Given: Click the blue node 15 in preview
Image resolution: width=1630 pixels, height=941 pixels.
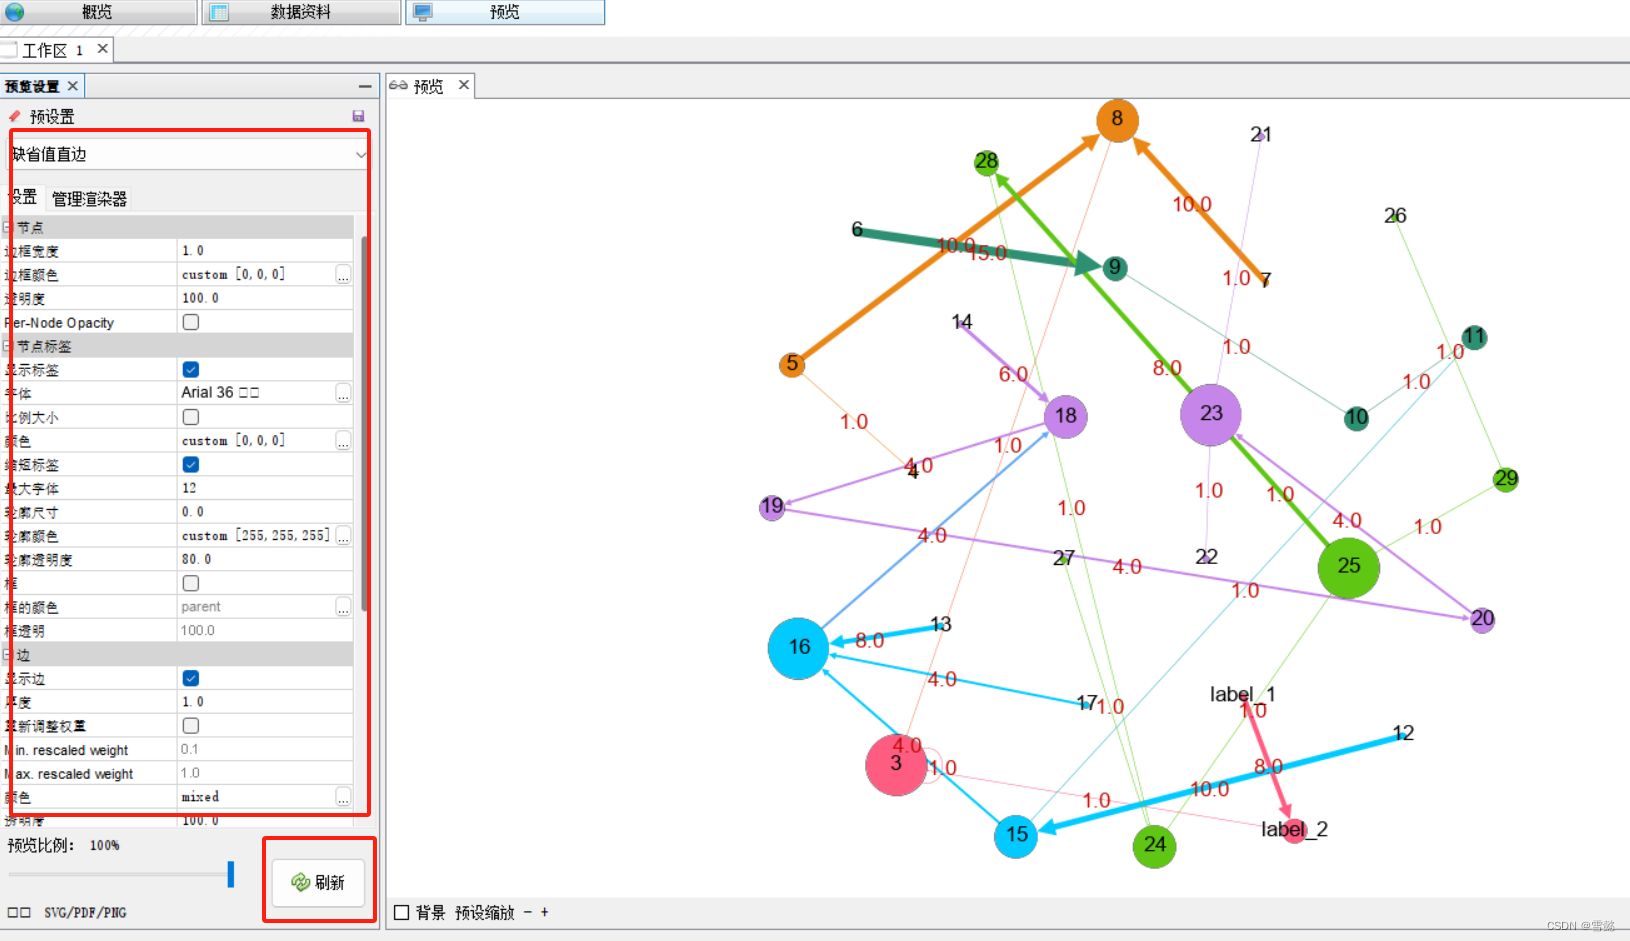Looking at the screenshot, I should [x=1016, y=835].
